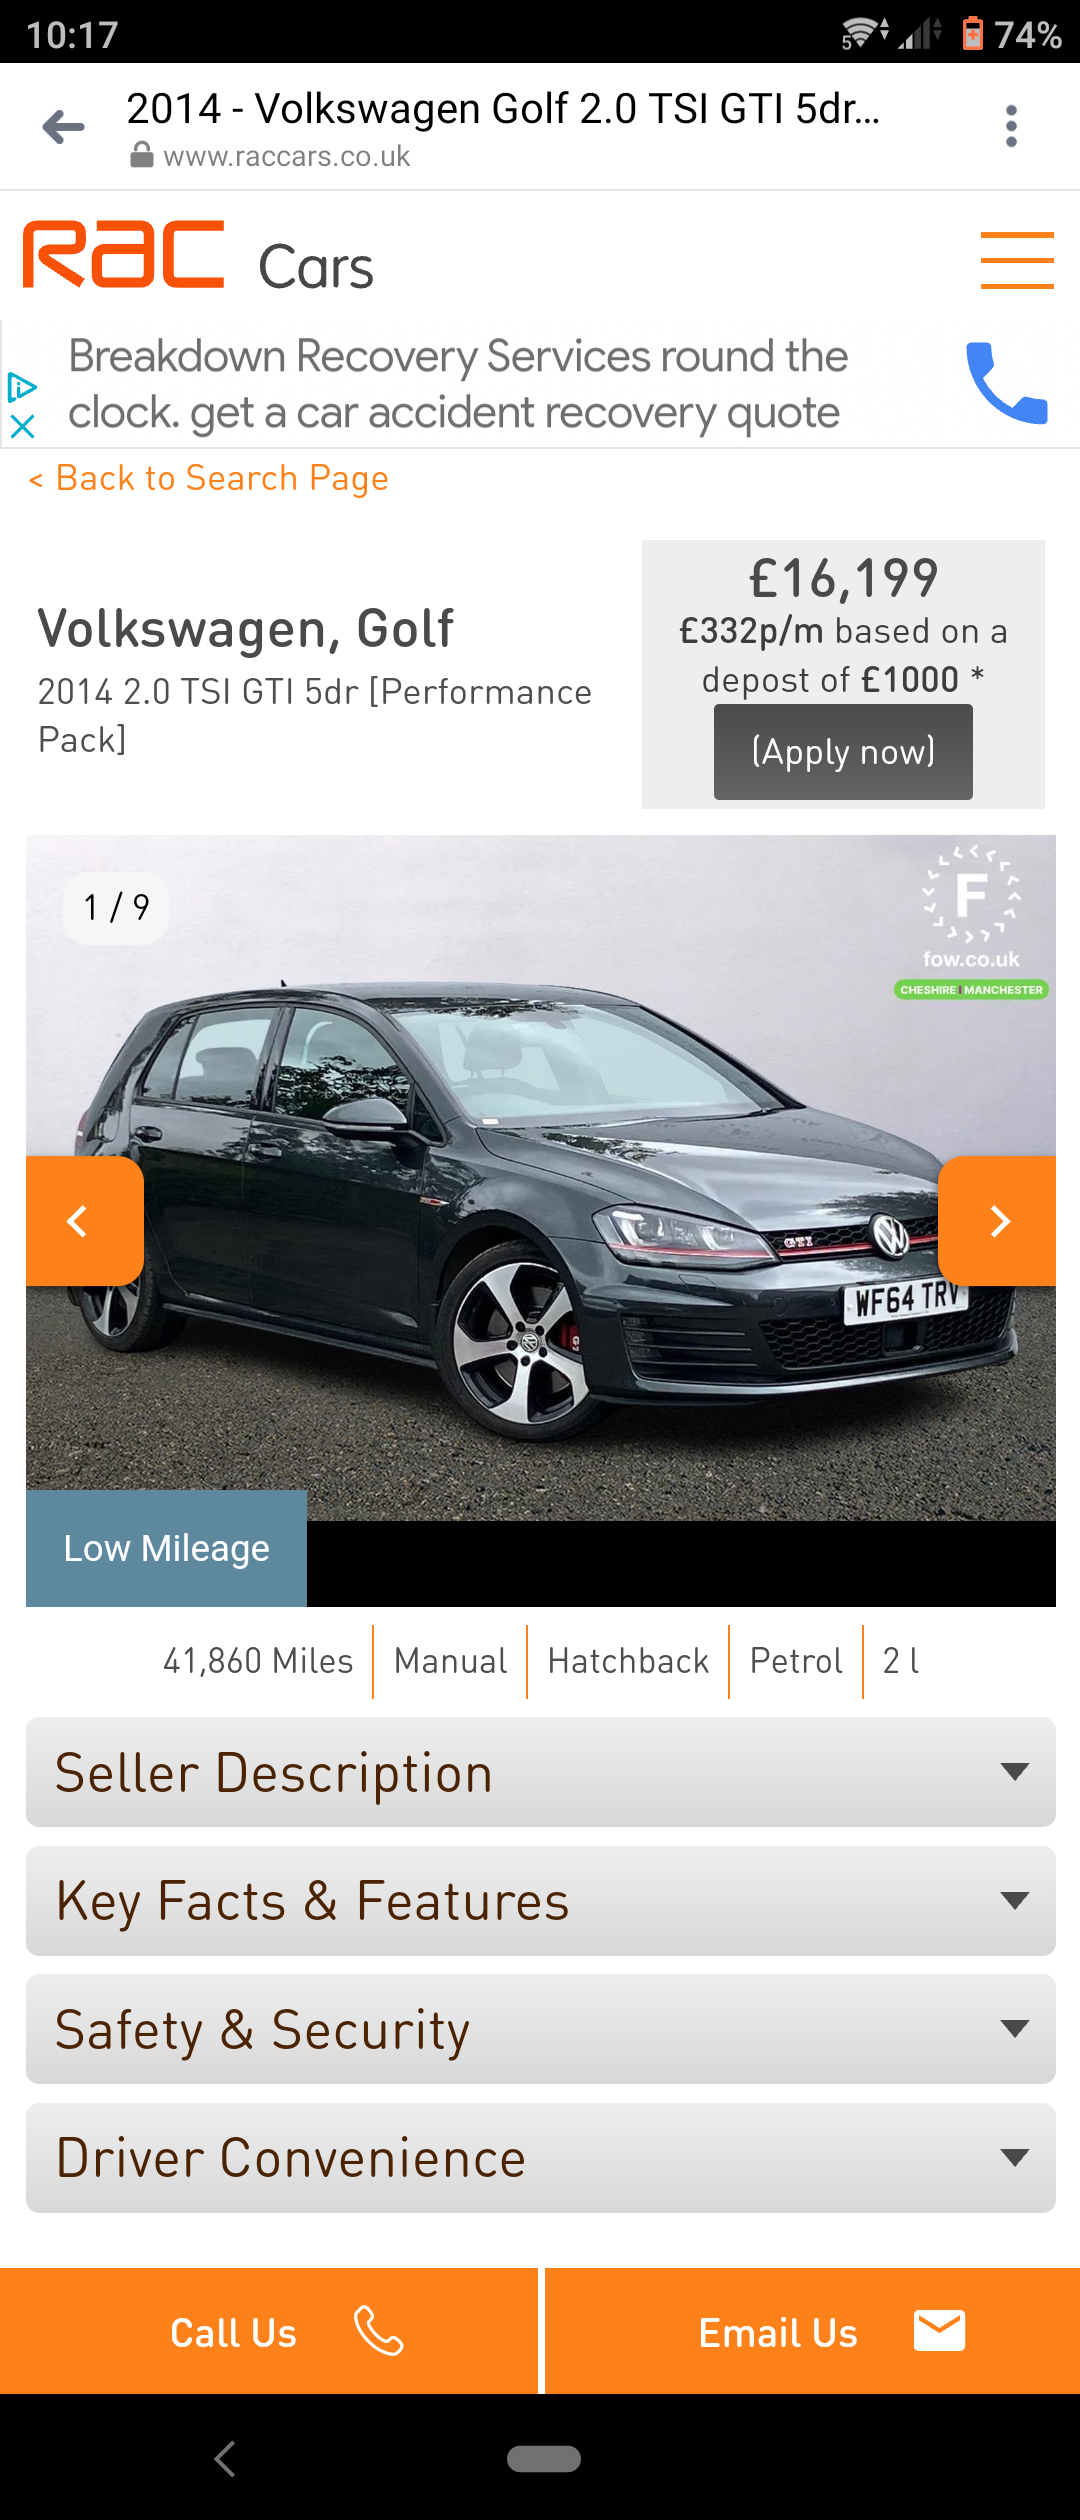The width and height of the screenshot is (1080, 2520).
Task: Expand the Key Facts & Features section
Action: 541,1901
